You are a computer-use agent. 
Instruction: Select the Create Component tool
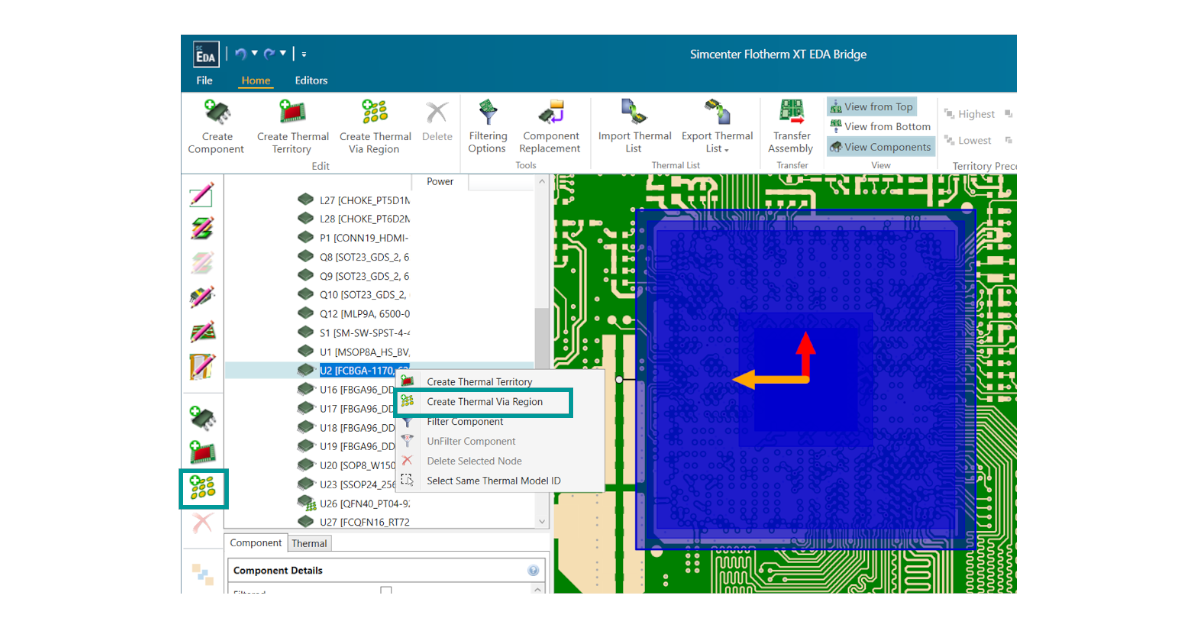215,128
